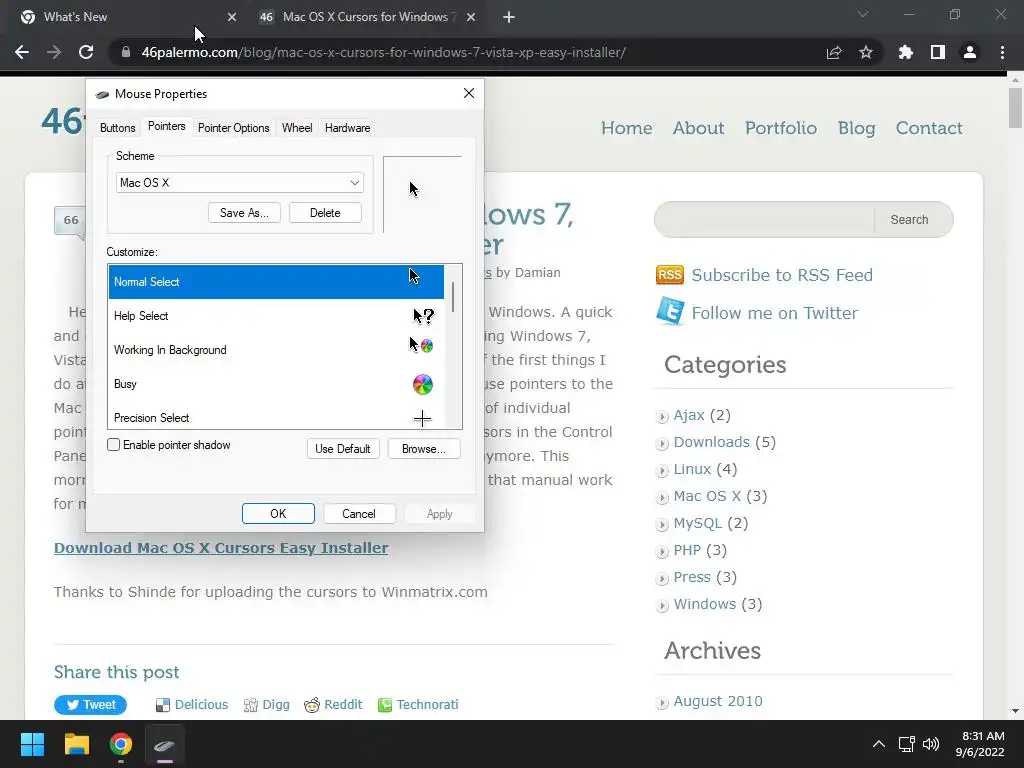The height and width of the screenshot is (768, 1024).
Task: Open the Chrome profile icon
Action: 970,52
